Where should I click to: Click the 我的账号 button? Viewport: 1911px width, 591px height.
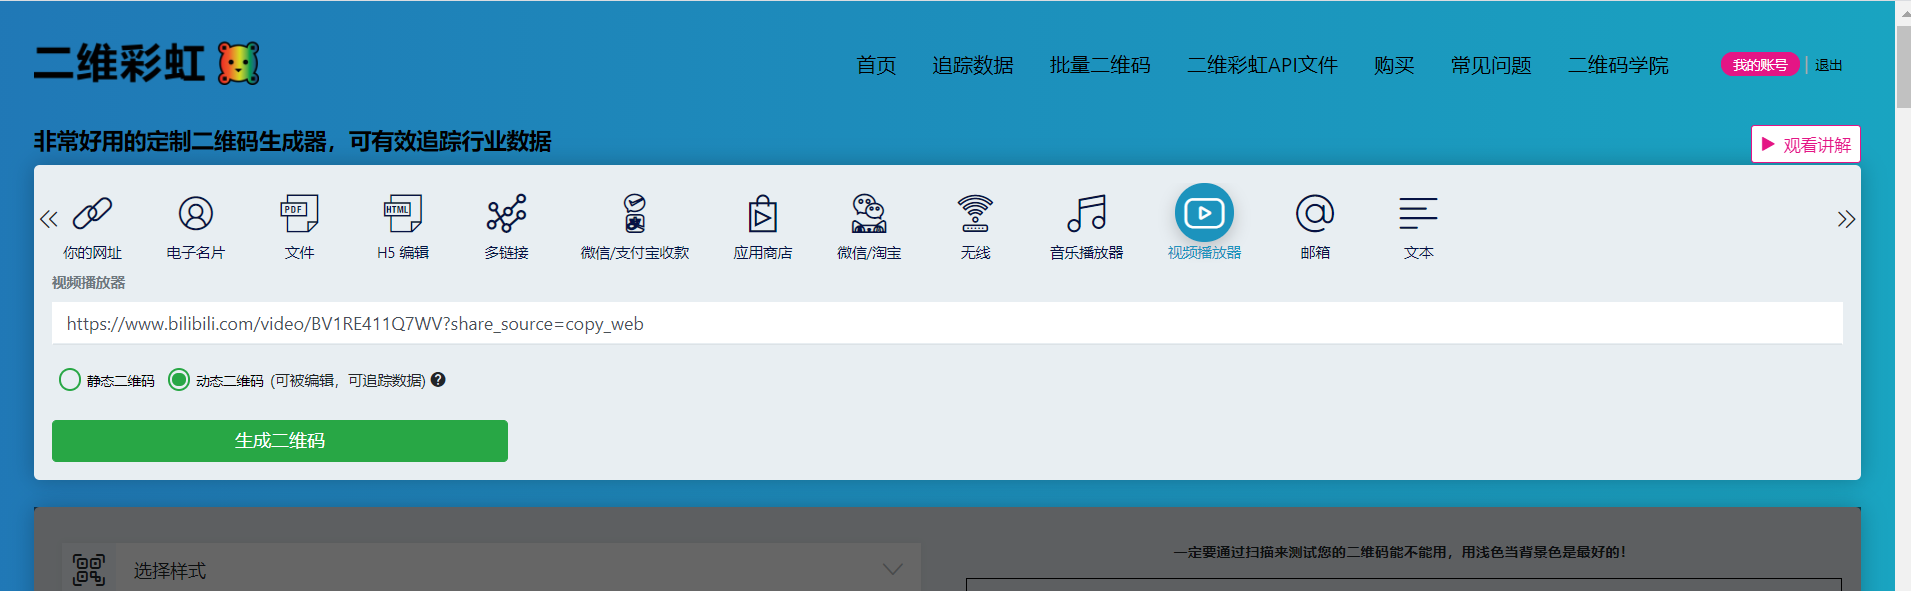click(1760, 65)
